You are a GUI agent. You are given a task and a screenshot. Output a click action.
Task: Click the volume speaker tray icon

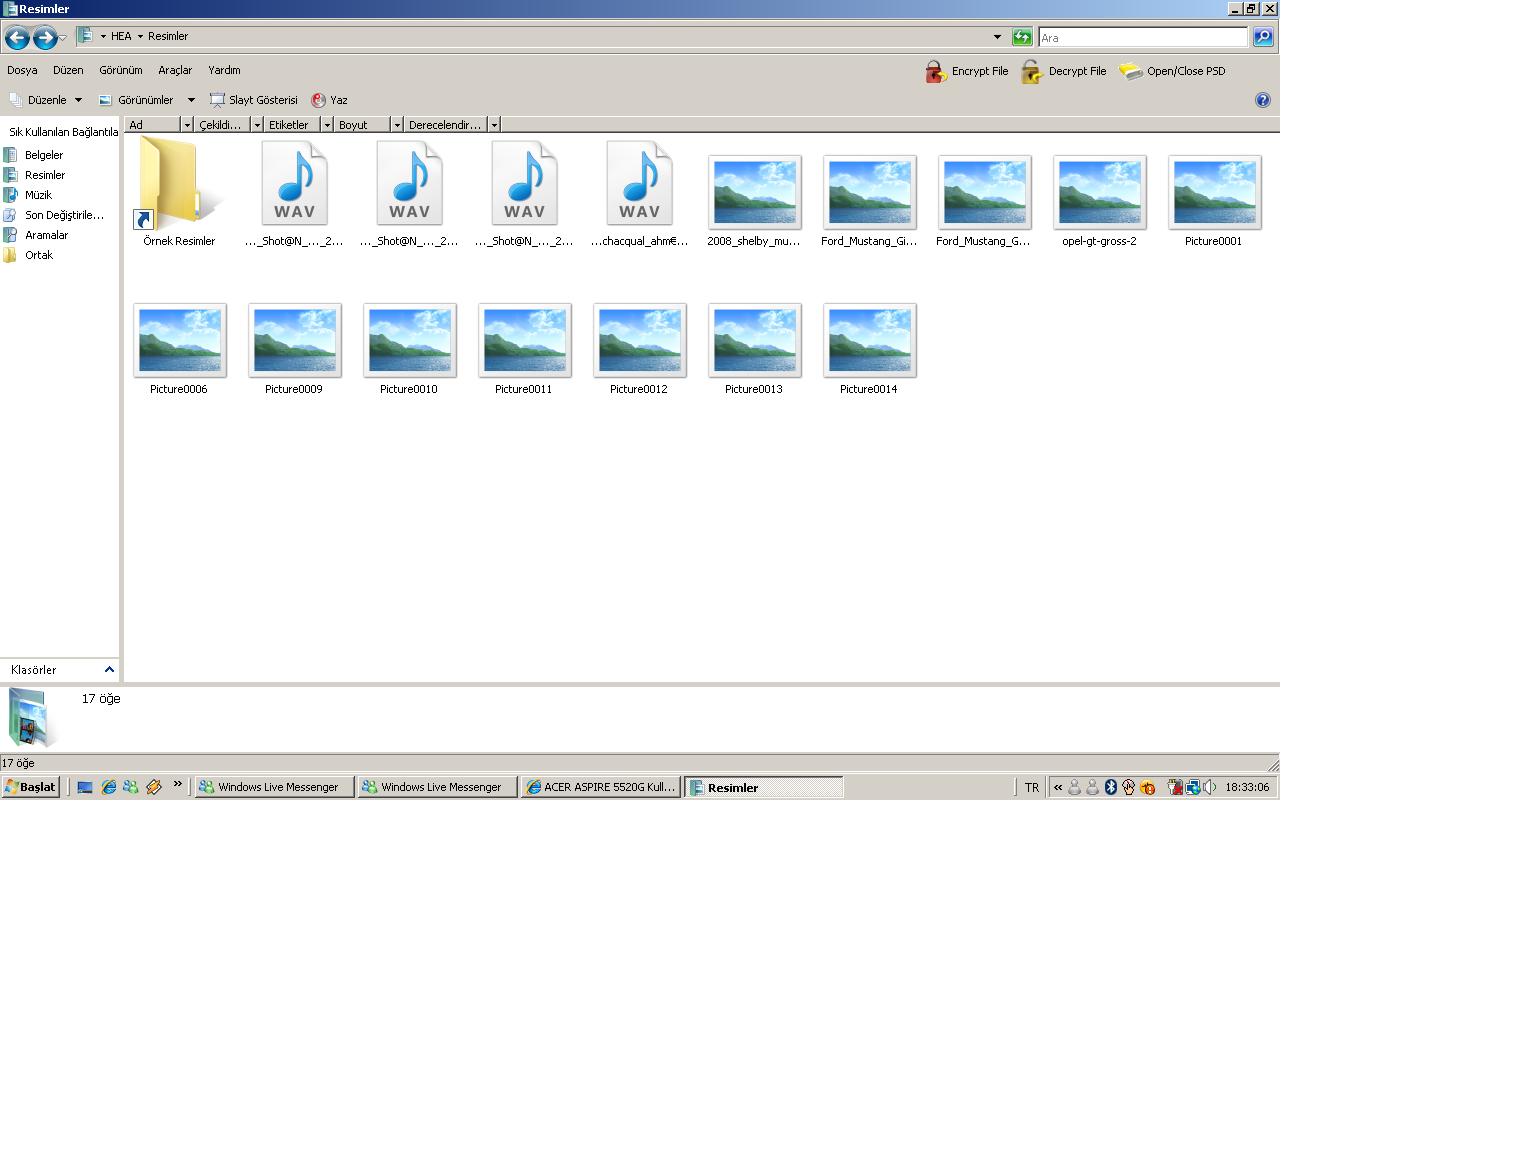[x=1210, y=787]
